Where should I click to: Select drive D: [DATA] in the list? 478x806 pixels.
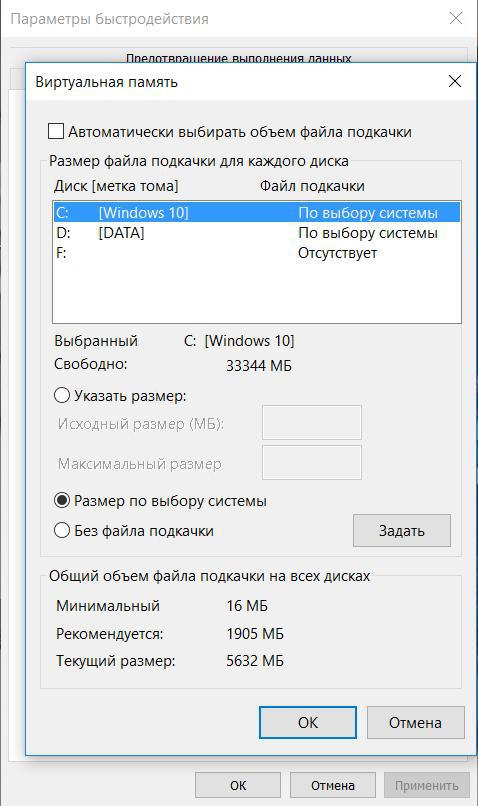[256, 233]
